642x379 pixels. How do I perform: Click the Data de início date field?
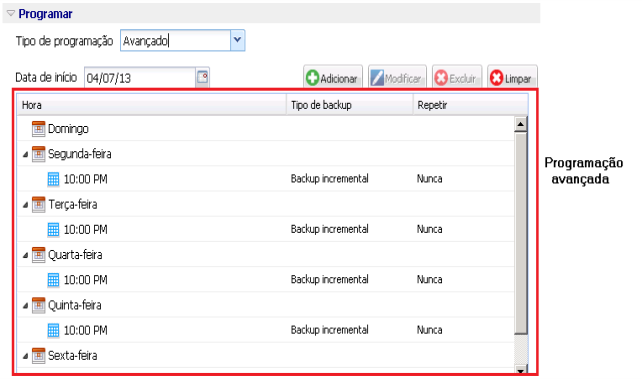tap(140, 78)
